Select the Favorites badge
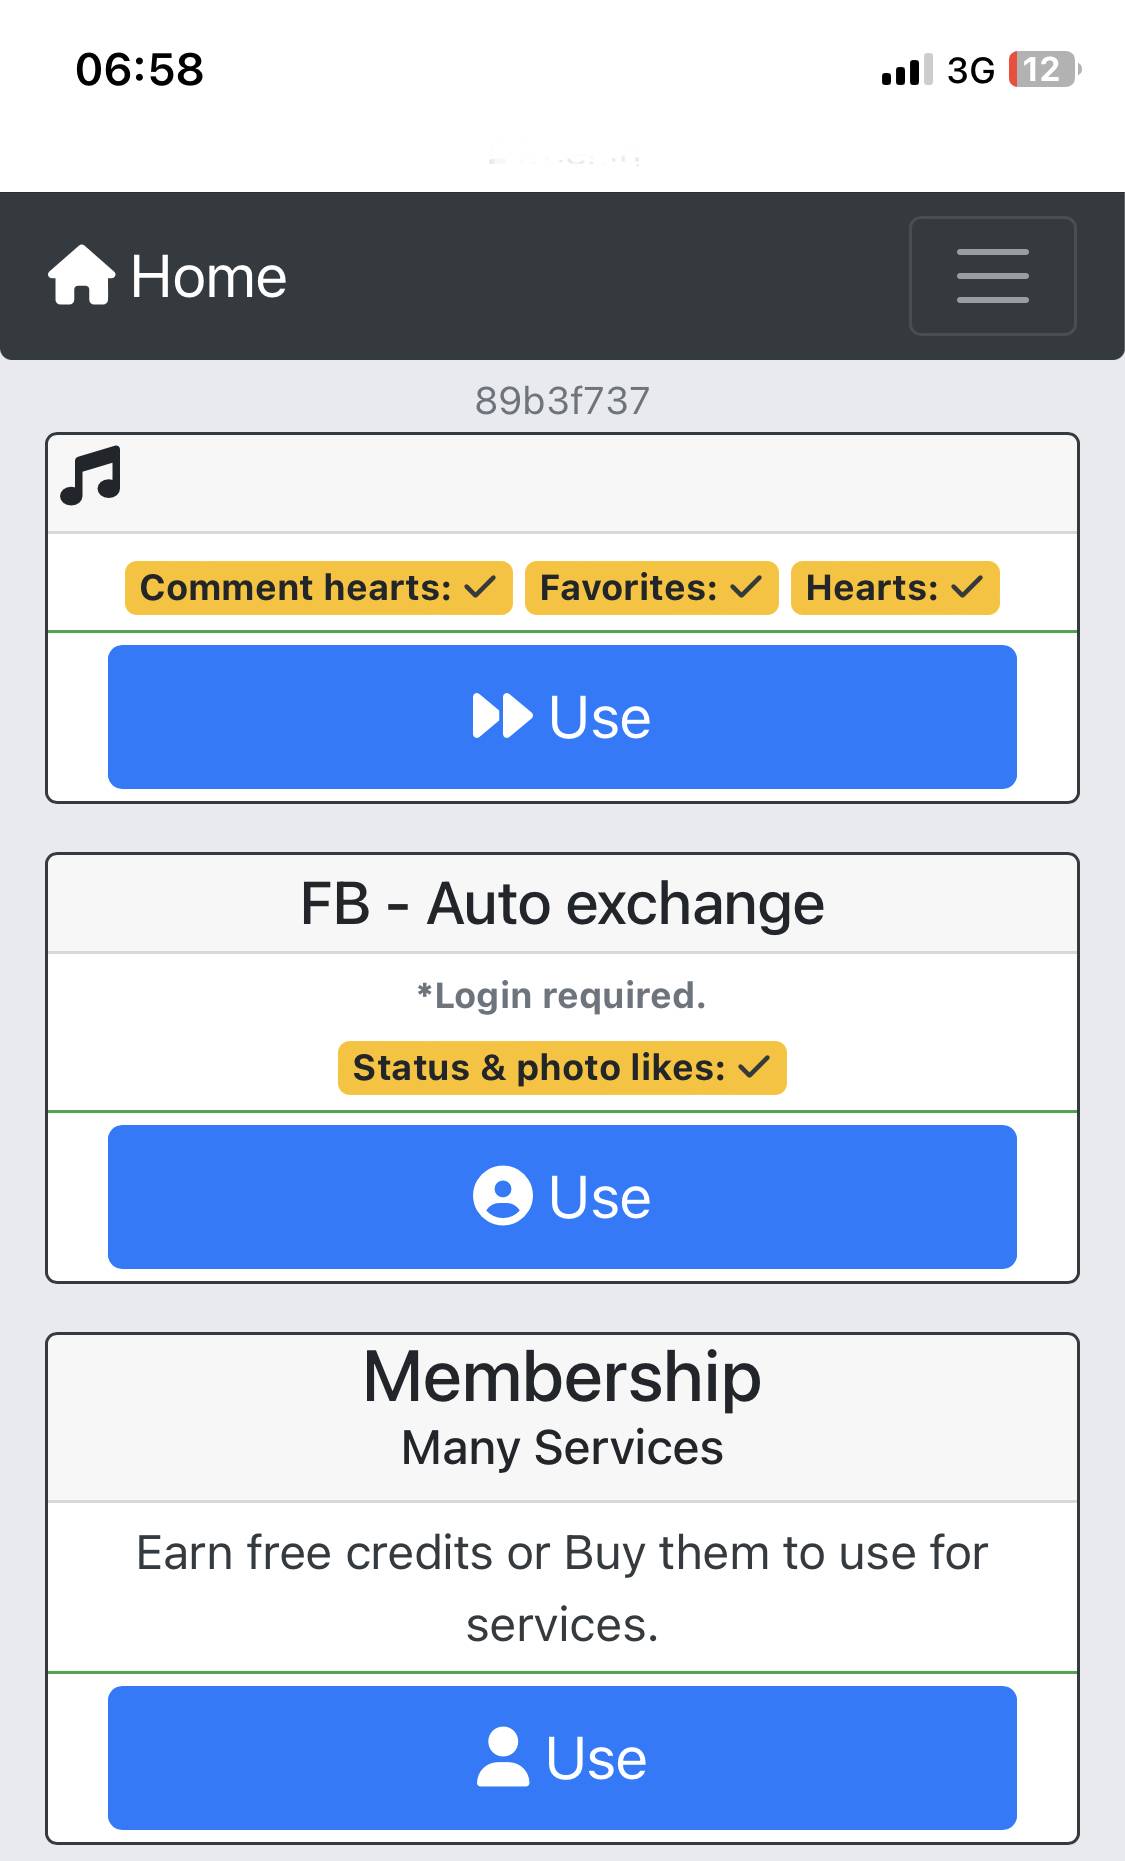1125x1861 pixels. pos(651,588)
